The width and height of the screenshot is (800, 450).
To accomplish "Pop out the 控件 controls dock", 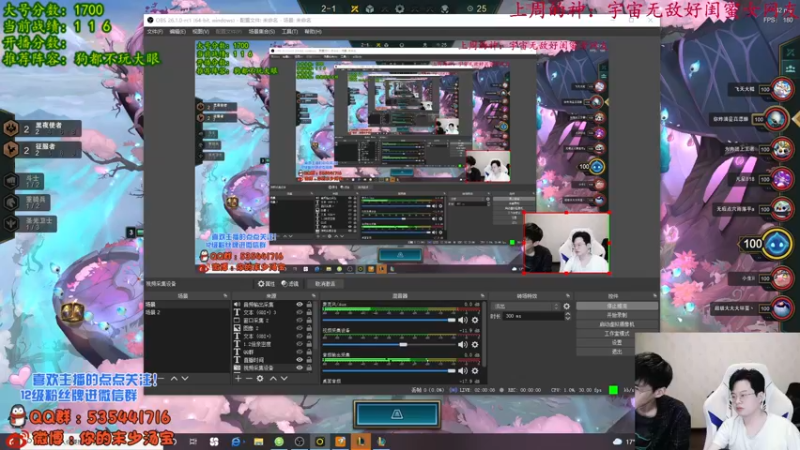I will coord(655,296).
